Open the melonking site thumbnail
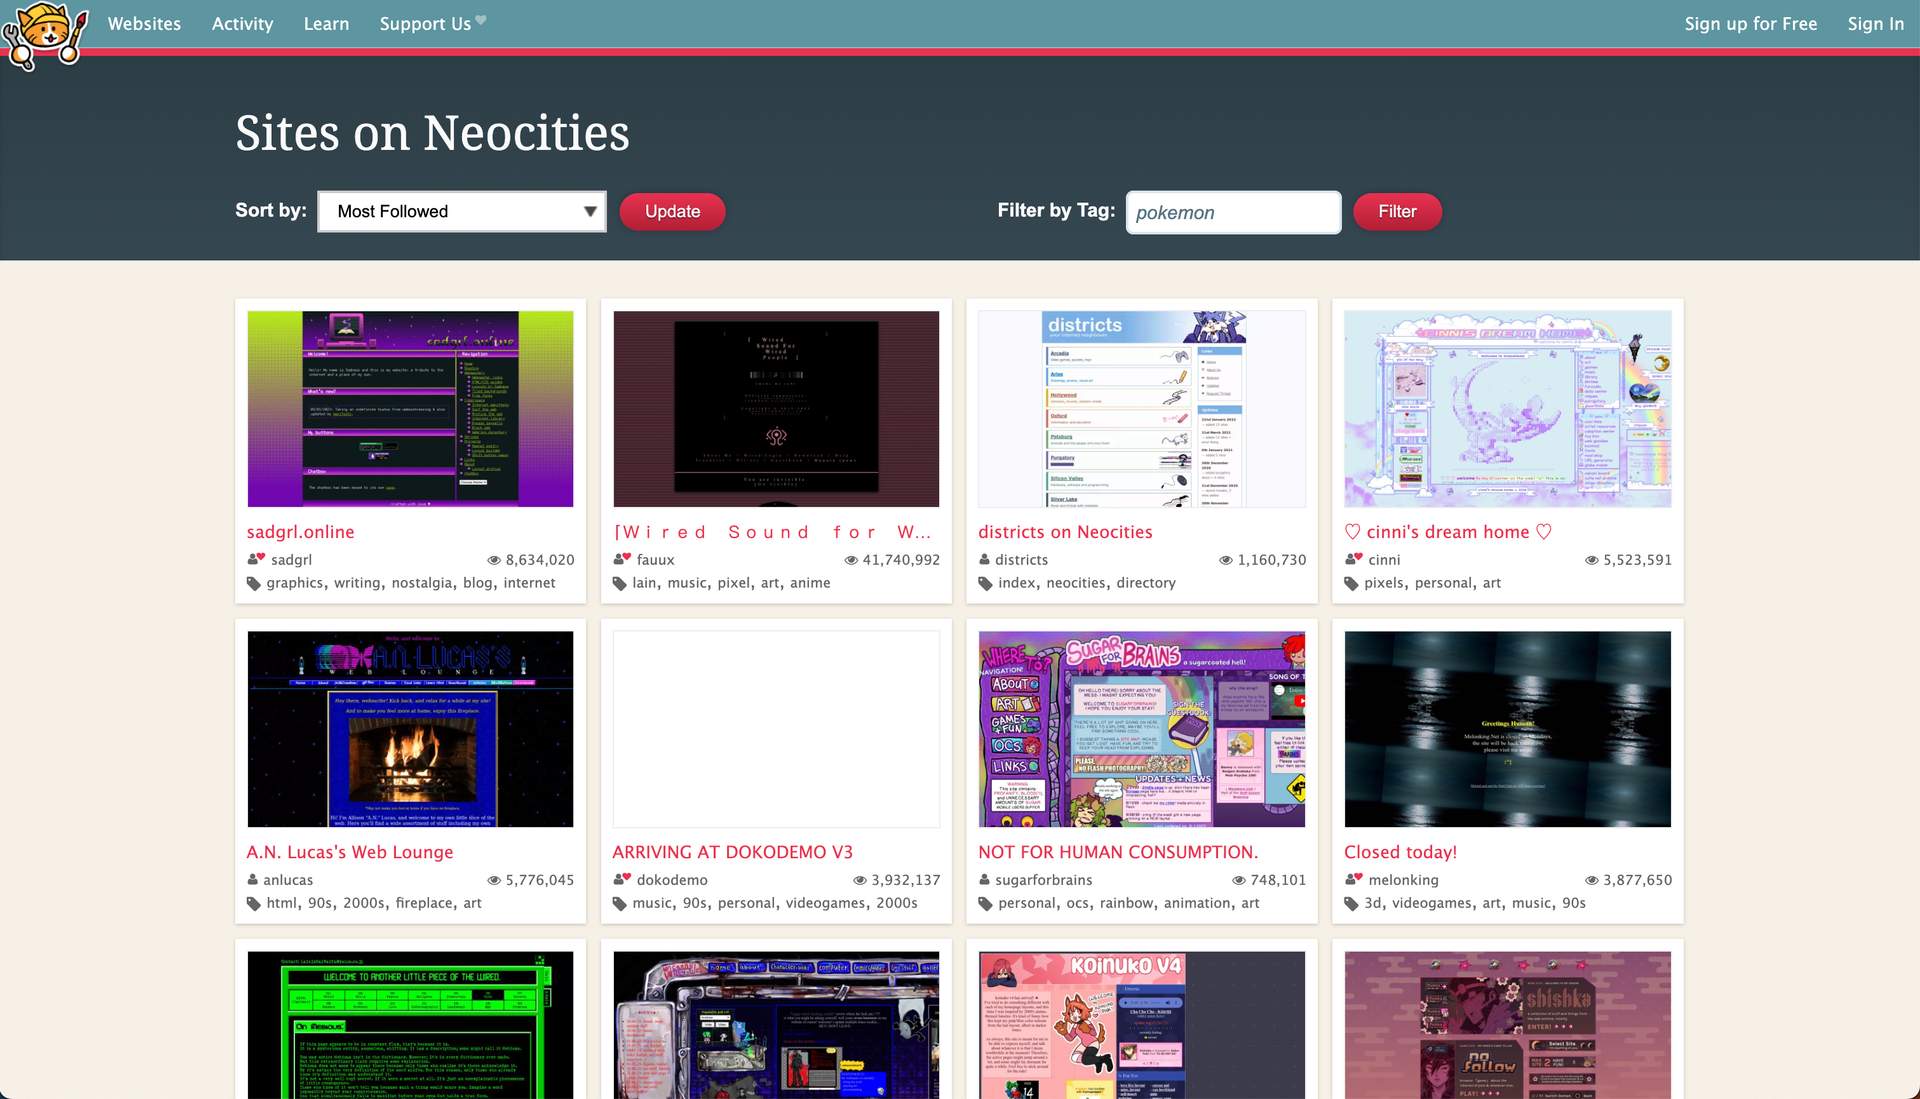This screenshot has width=1920, height=1099. [1508, 728]
